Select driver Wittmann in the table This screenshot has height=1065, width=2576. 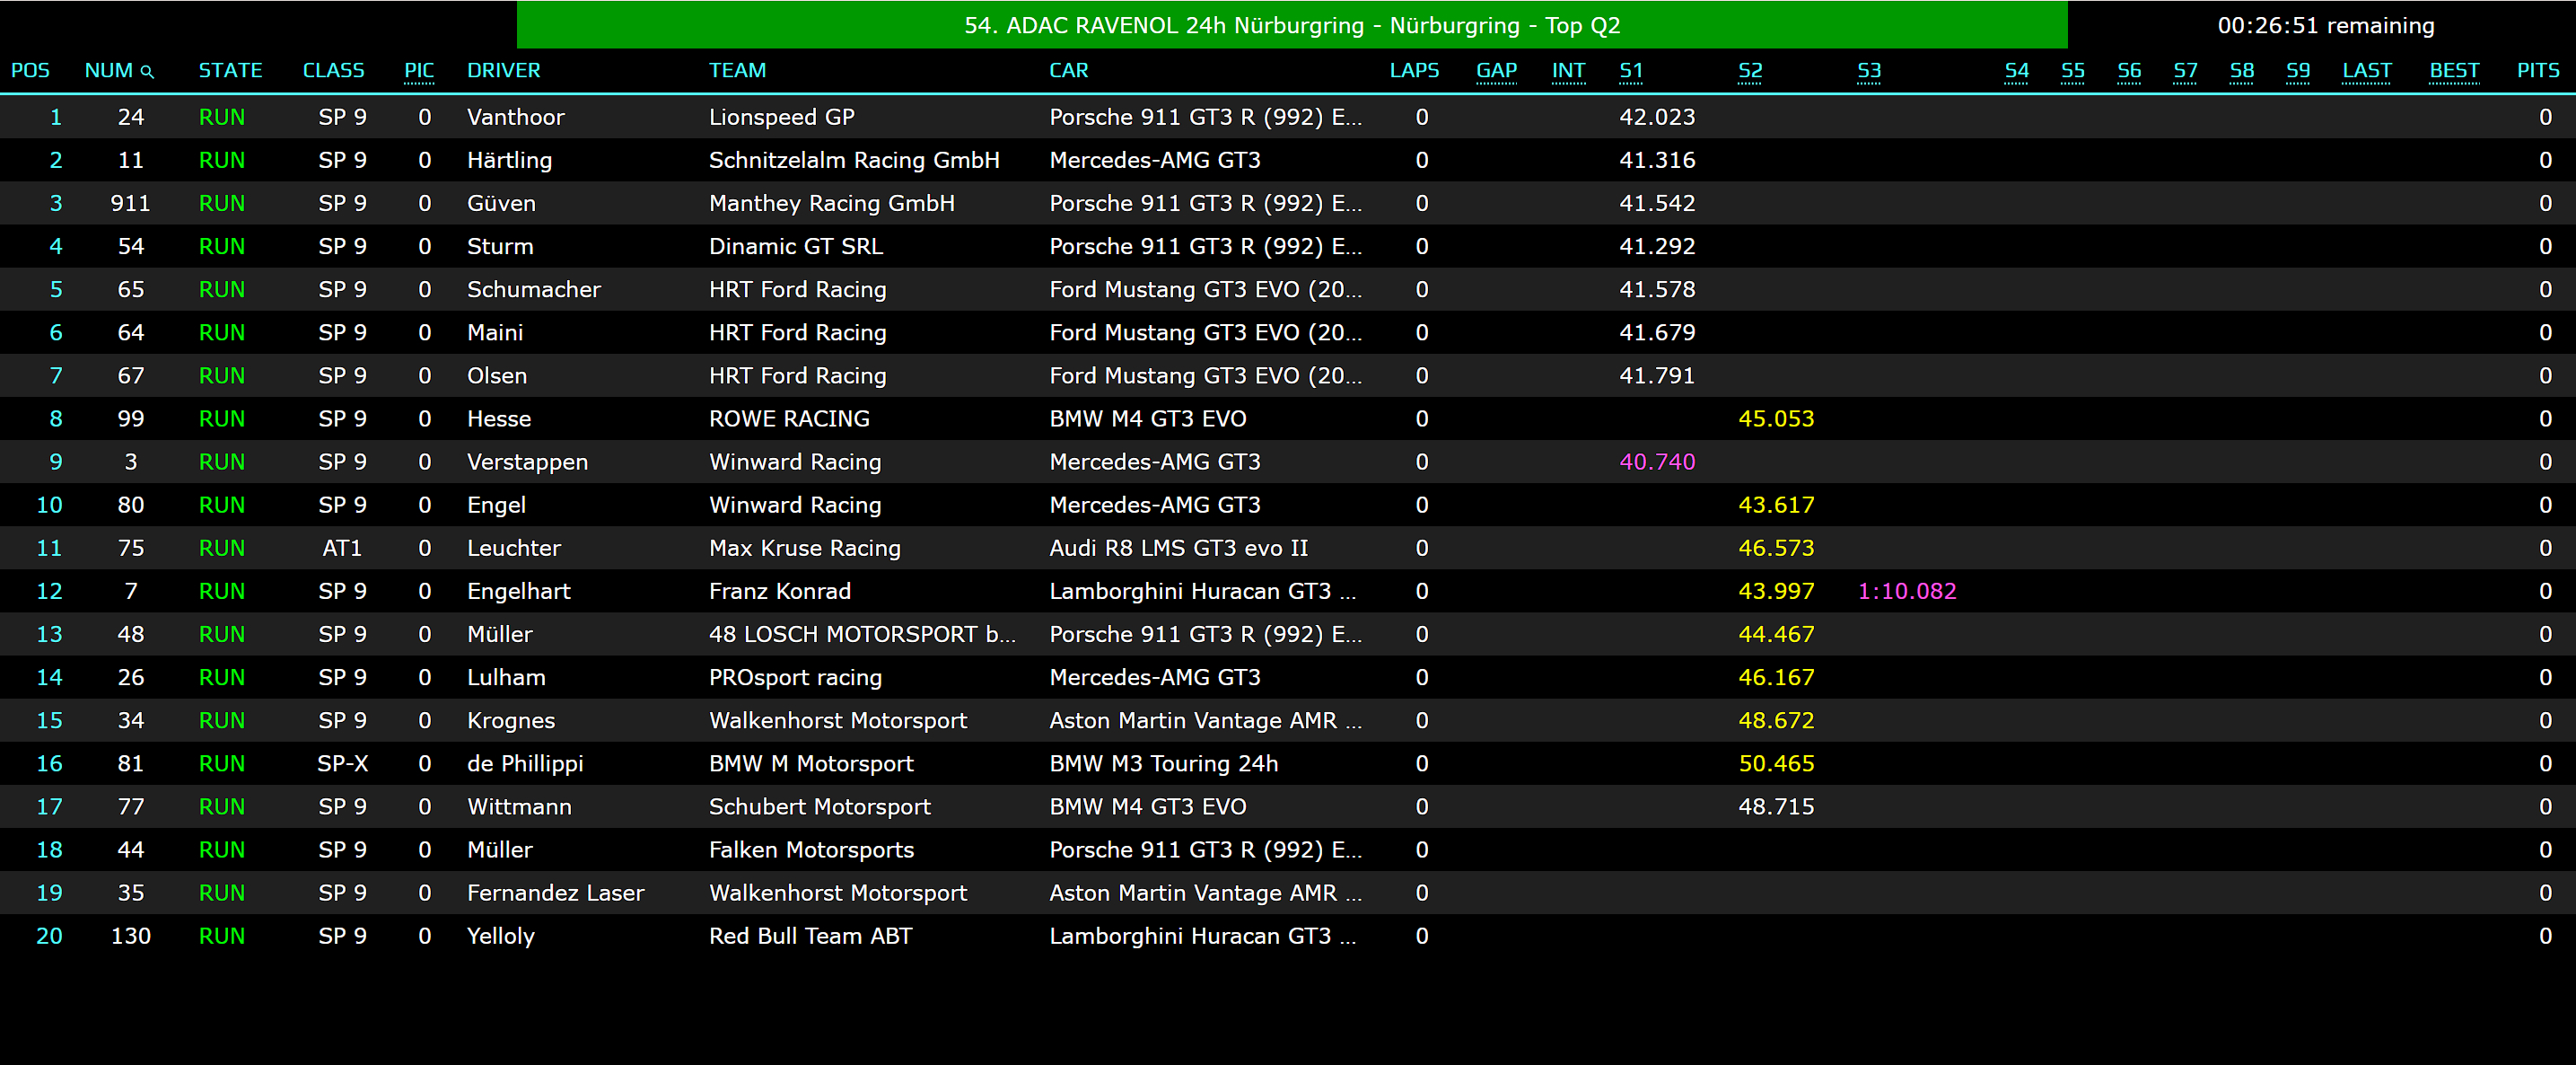tap(519, 806)
